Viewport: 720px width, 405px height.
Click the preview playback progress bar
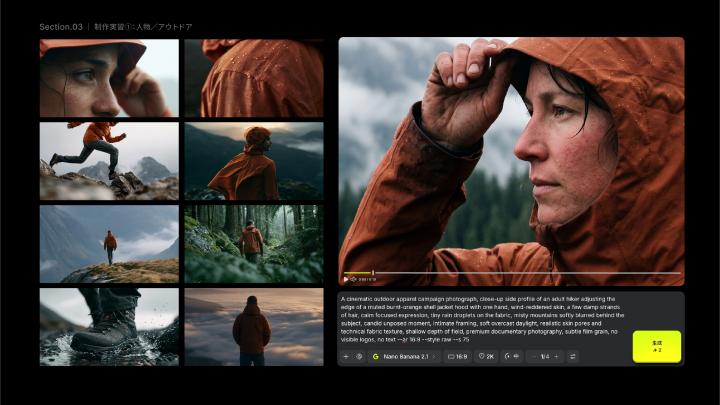tap(512, 273)
